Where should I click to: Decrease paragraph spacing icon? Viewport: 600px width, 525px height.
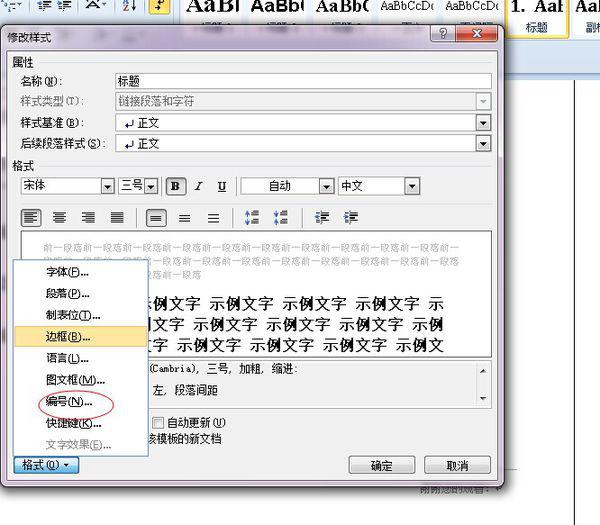pos(281,218)
